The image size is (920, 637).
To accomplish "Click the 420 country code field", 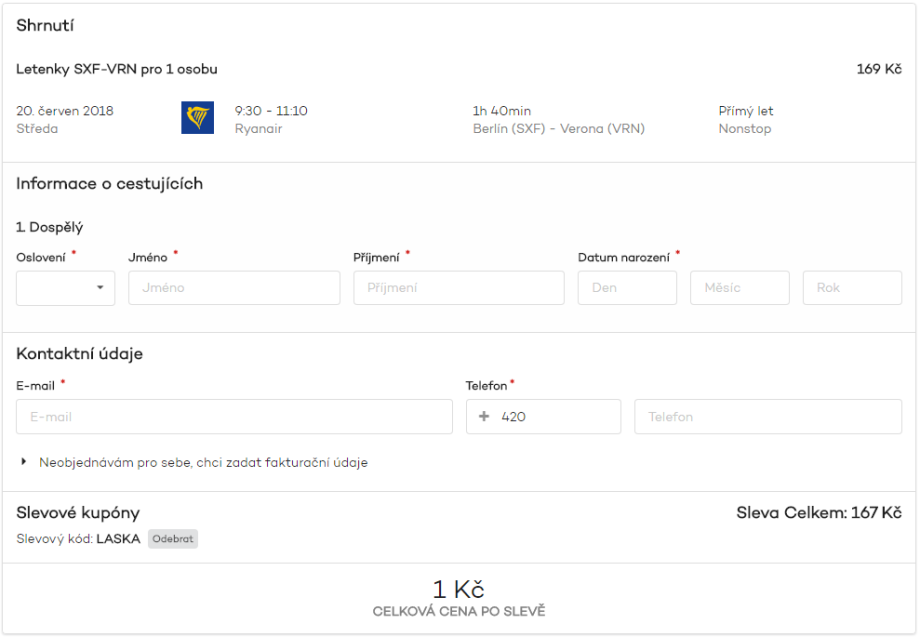I will [x=555, y=417].
